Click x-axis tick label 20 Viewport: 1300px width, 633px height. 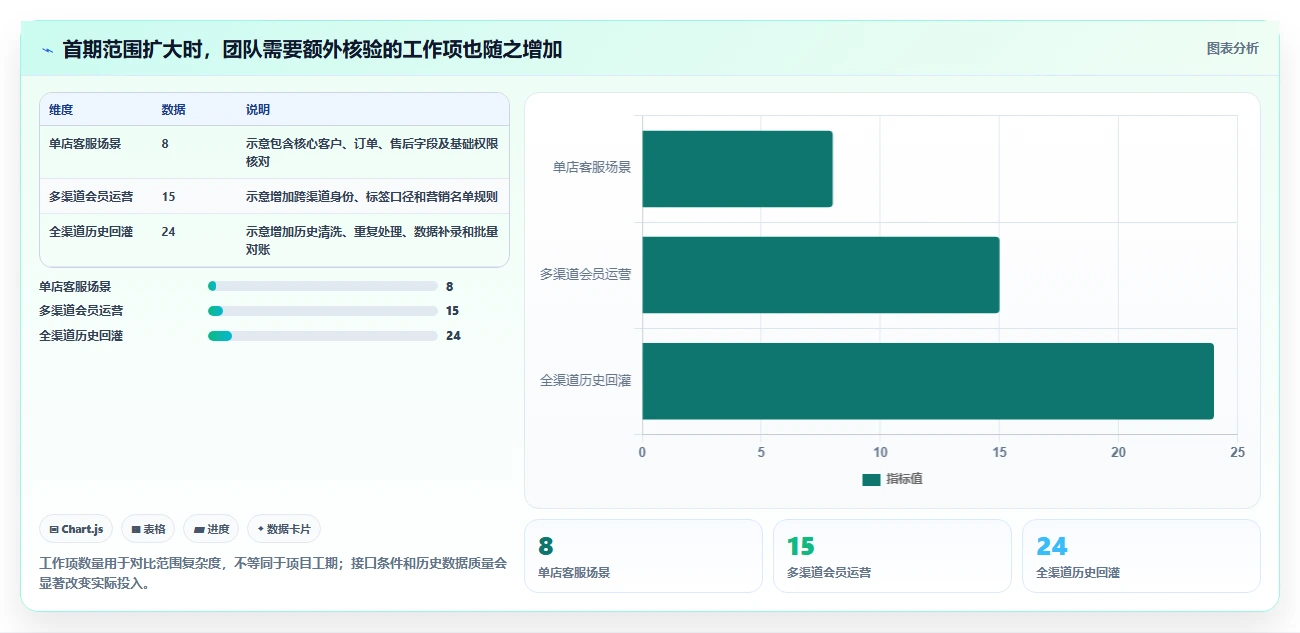[x=1118, y=452]
